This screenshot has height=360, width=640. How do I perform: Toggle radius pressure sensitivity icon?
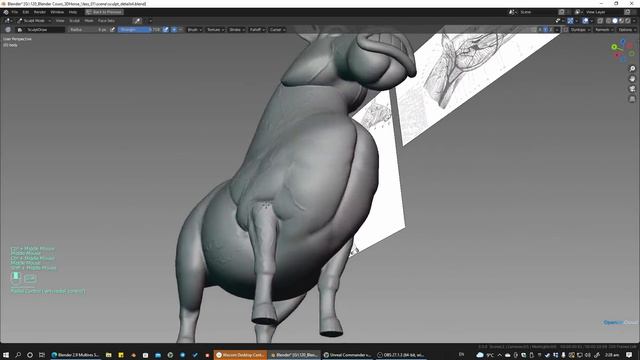(113, 30)
